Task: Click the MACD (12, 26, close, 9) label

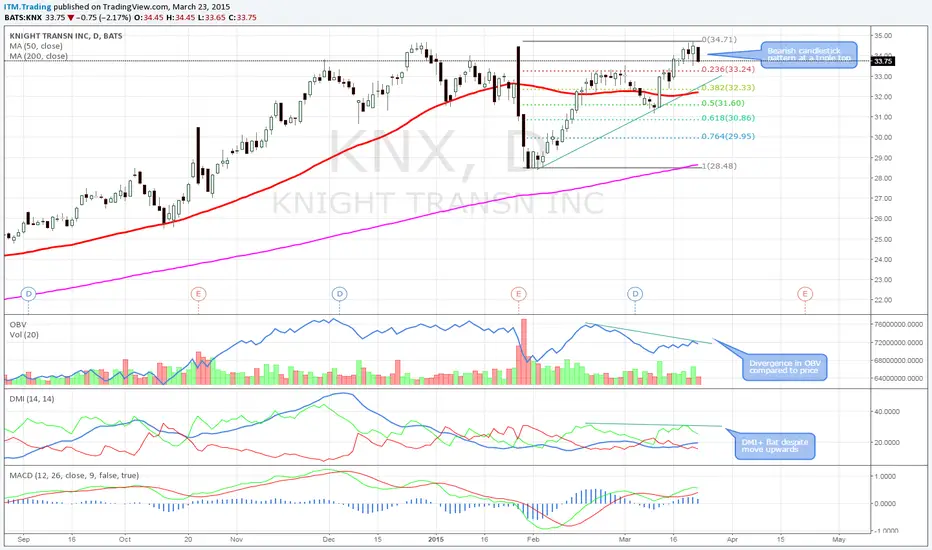Action: (74, 475)
